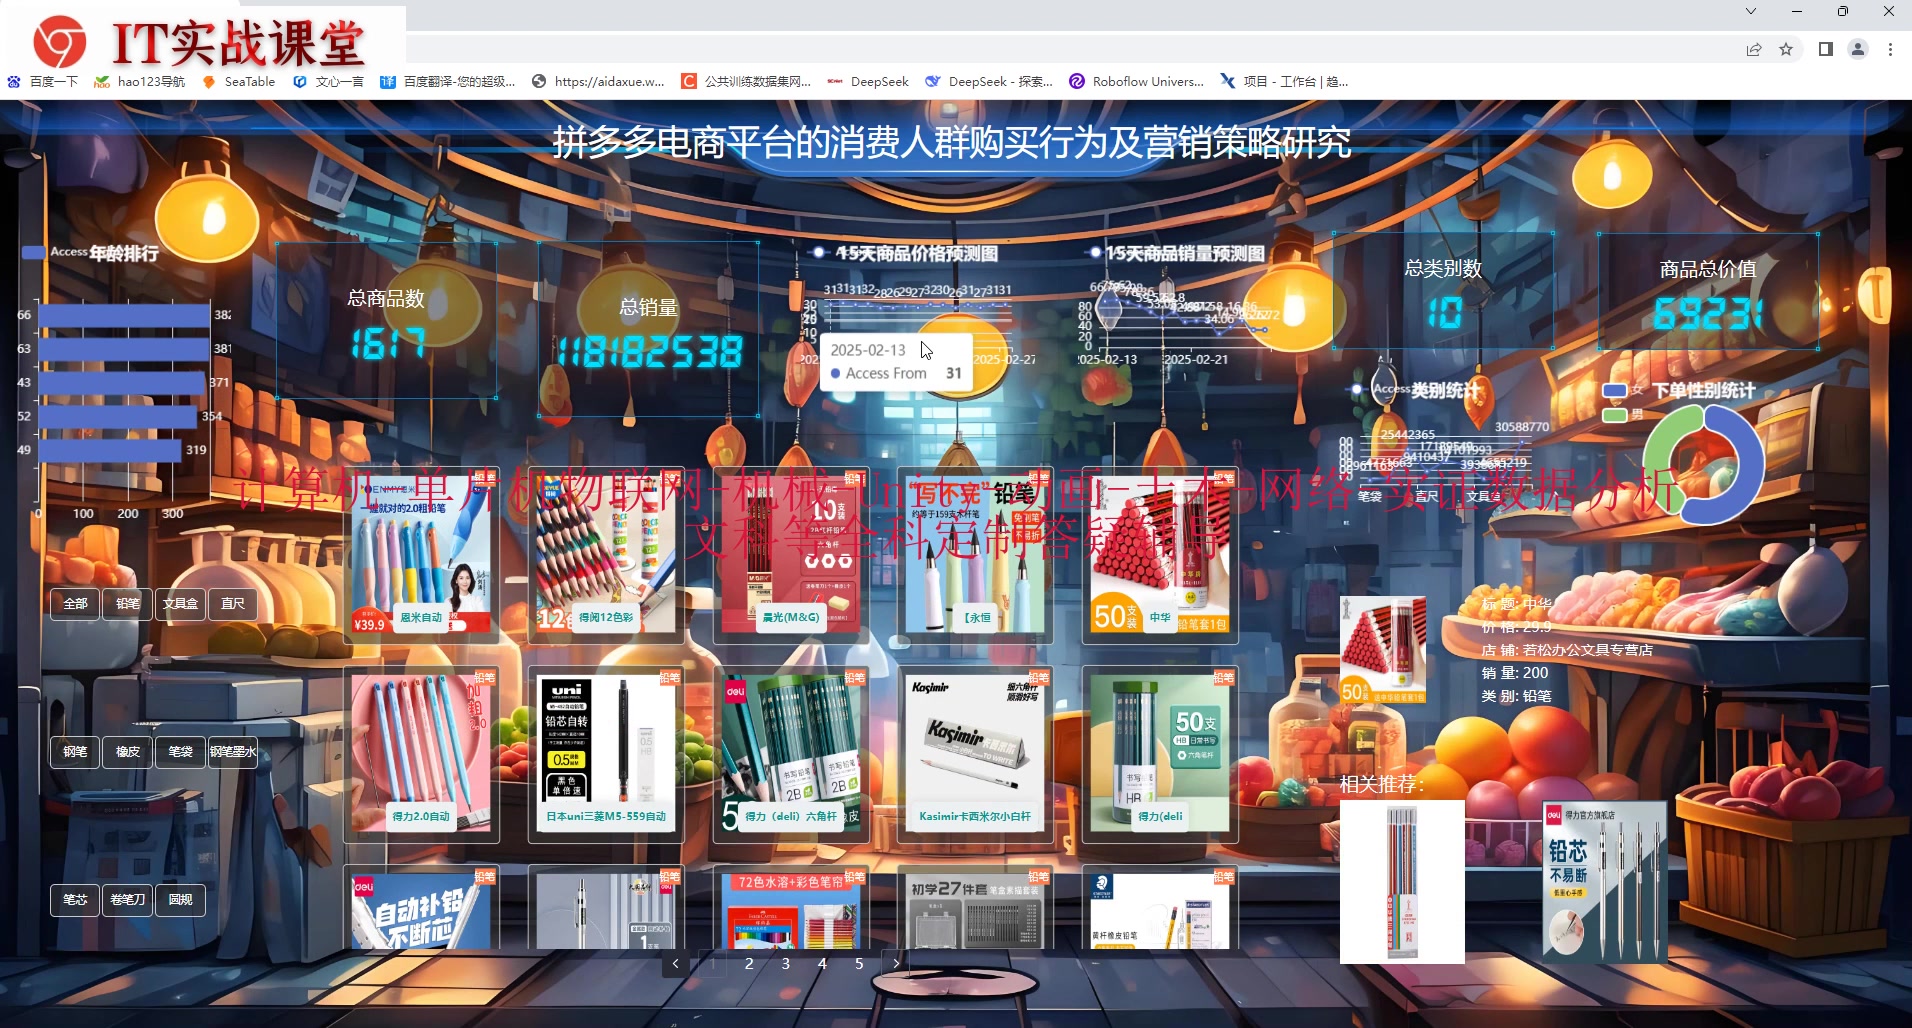Viewport: 1912px width, 1028px height.
Task: Open the 百度翻译 bookmark
Action: (x=448, y=81)
